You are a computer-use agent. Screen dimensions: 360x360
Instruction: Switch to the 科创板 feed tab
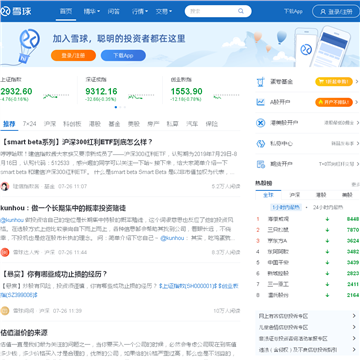(72, 124)
